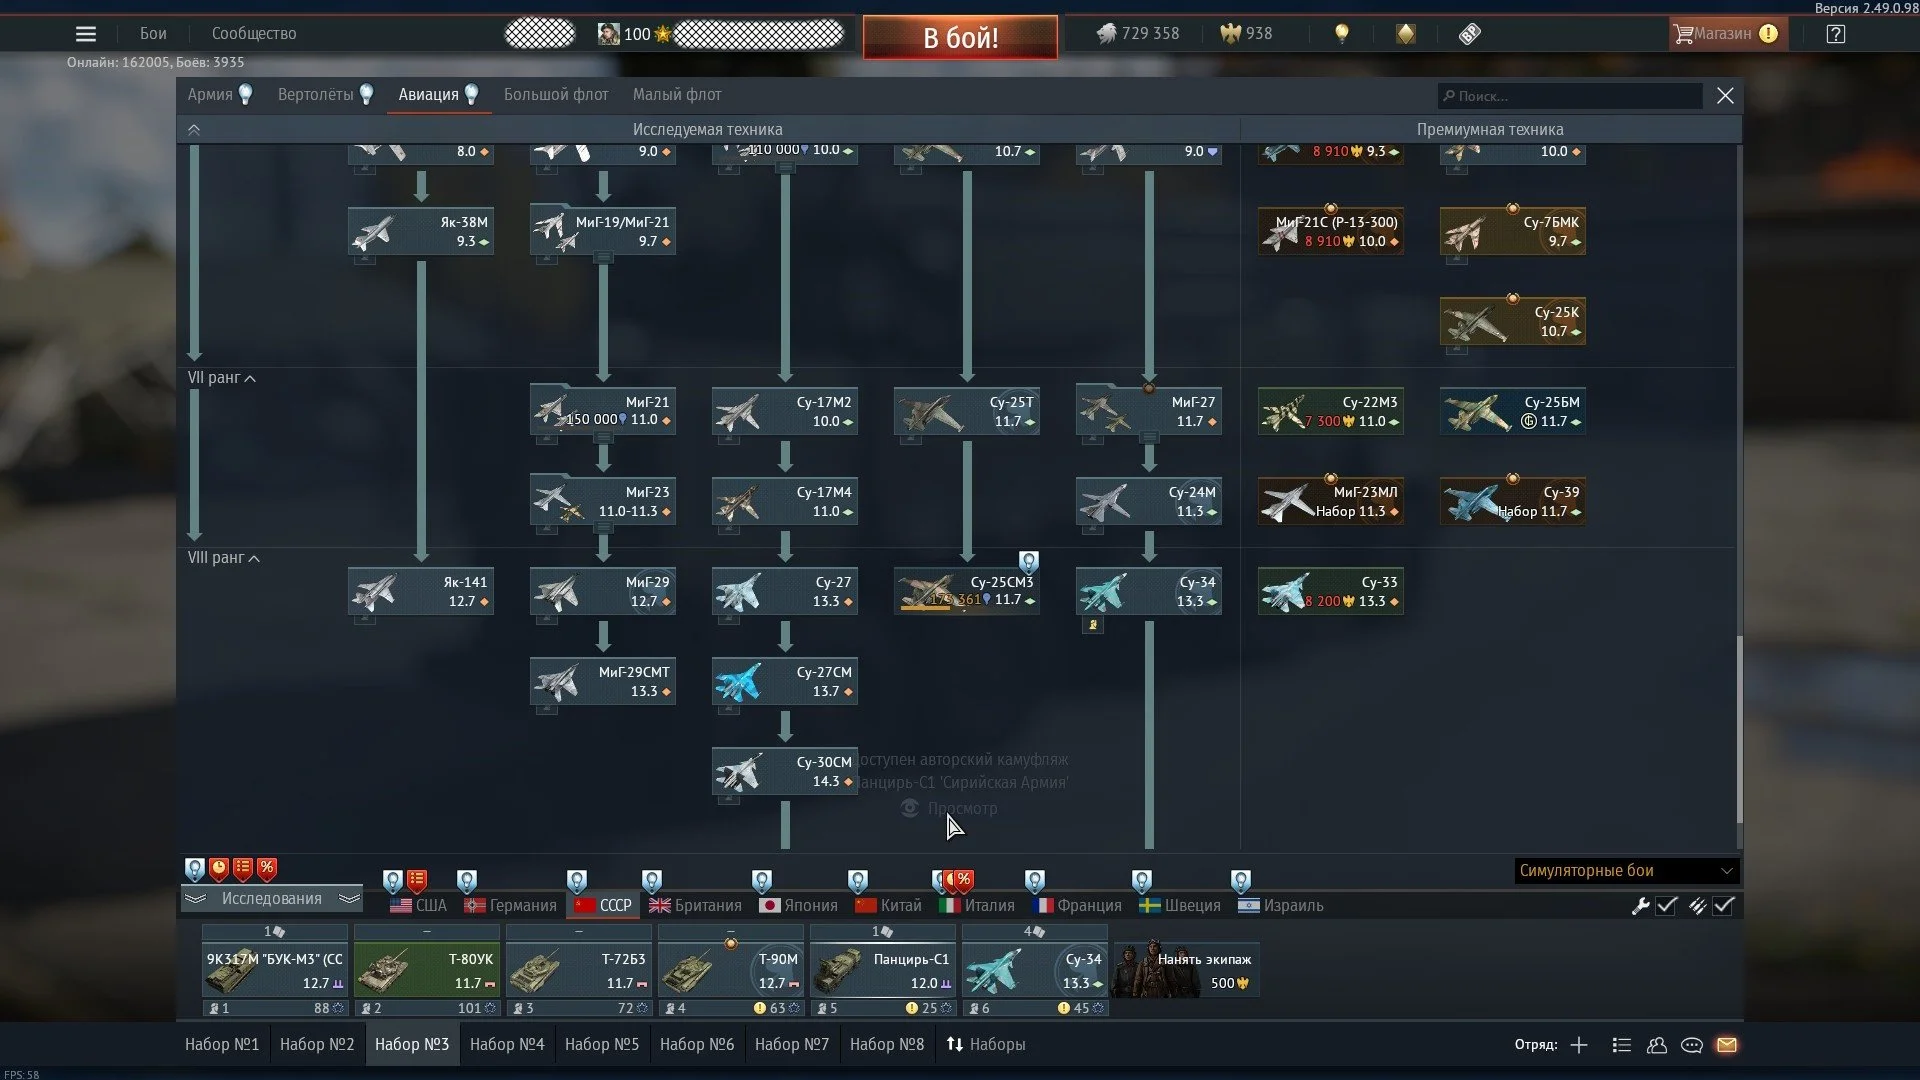Image resolution: width=1920 pixels, height=1080 pixels.
Task: Toggle the auto-repair wrench checkbox
Action: coord(1666,906)
